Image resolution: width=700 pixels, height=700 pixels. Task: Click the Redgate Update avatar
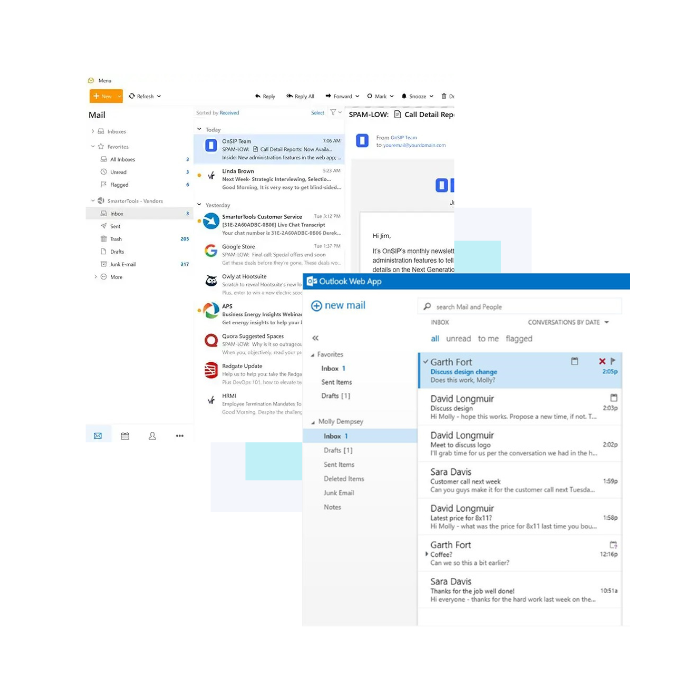coord(211,370)
